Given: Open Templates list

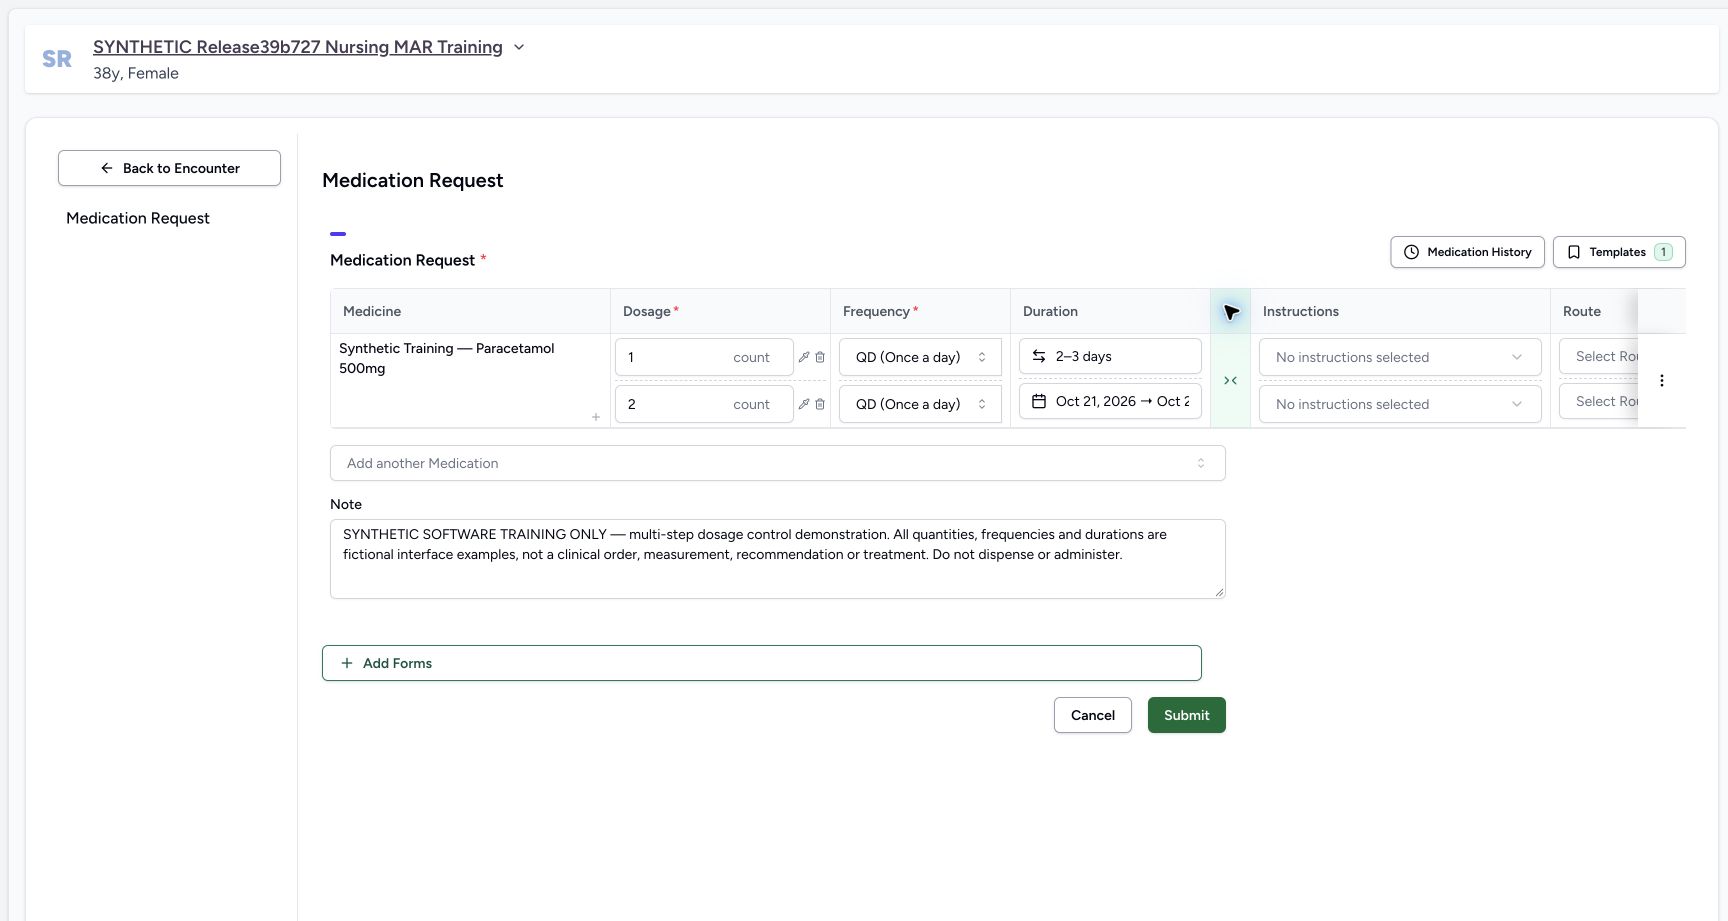Looking at the screenshot, I should click(1619, 252).
